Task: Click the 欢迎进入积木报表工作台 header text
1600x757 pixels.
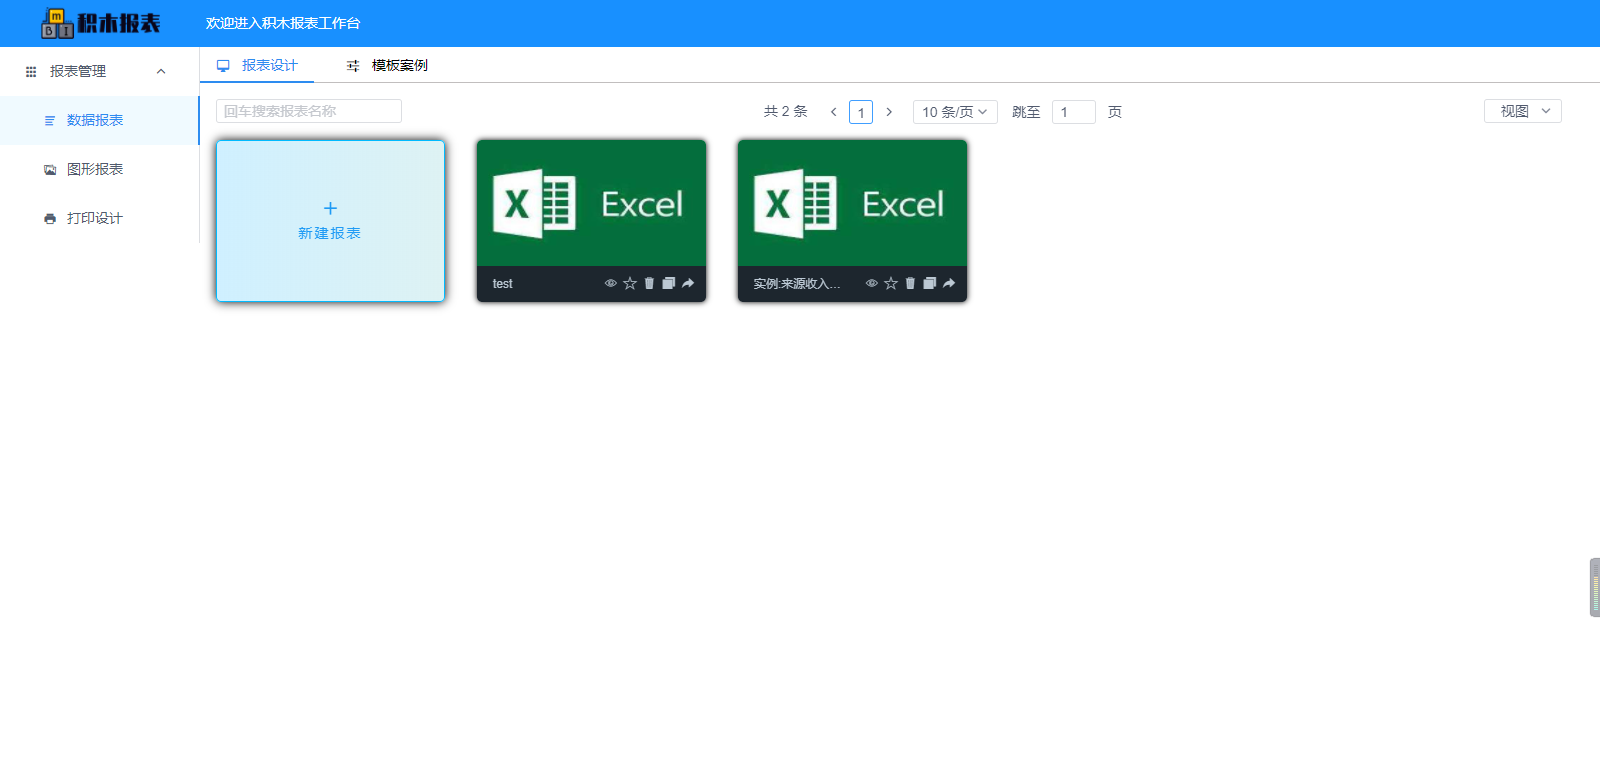Action: 283,23
